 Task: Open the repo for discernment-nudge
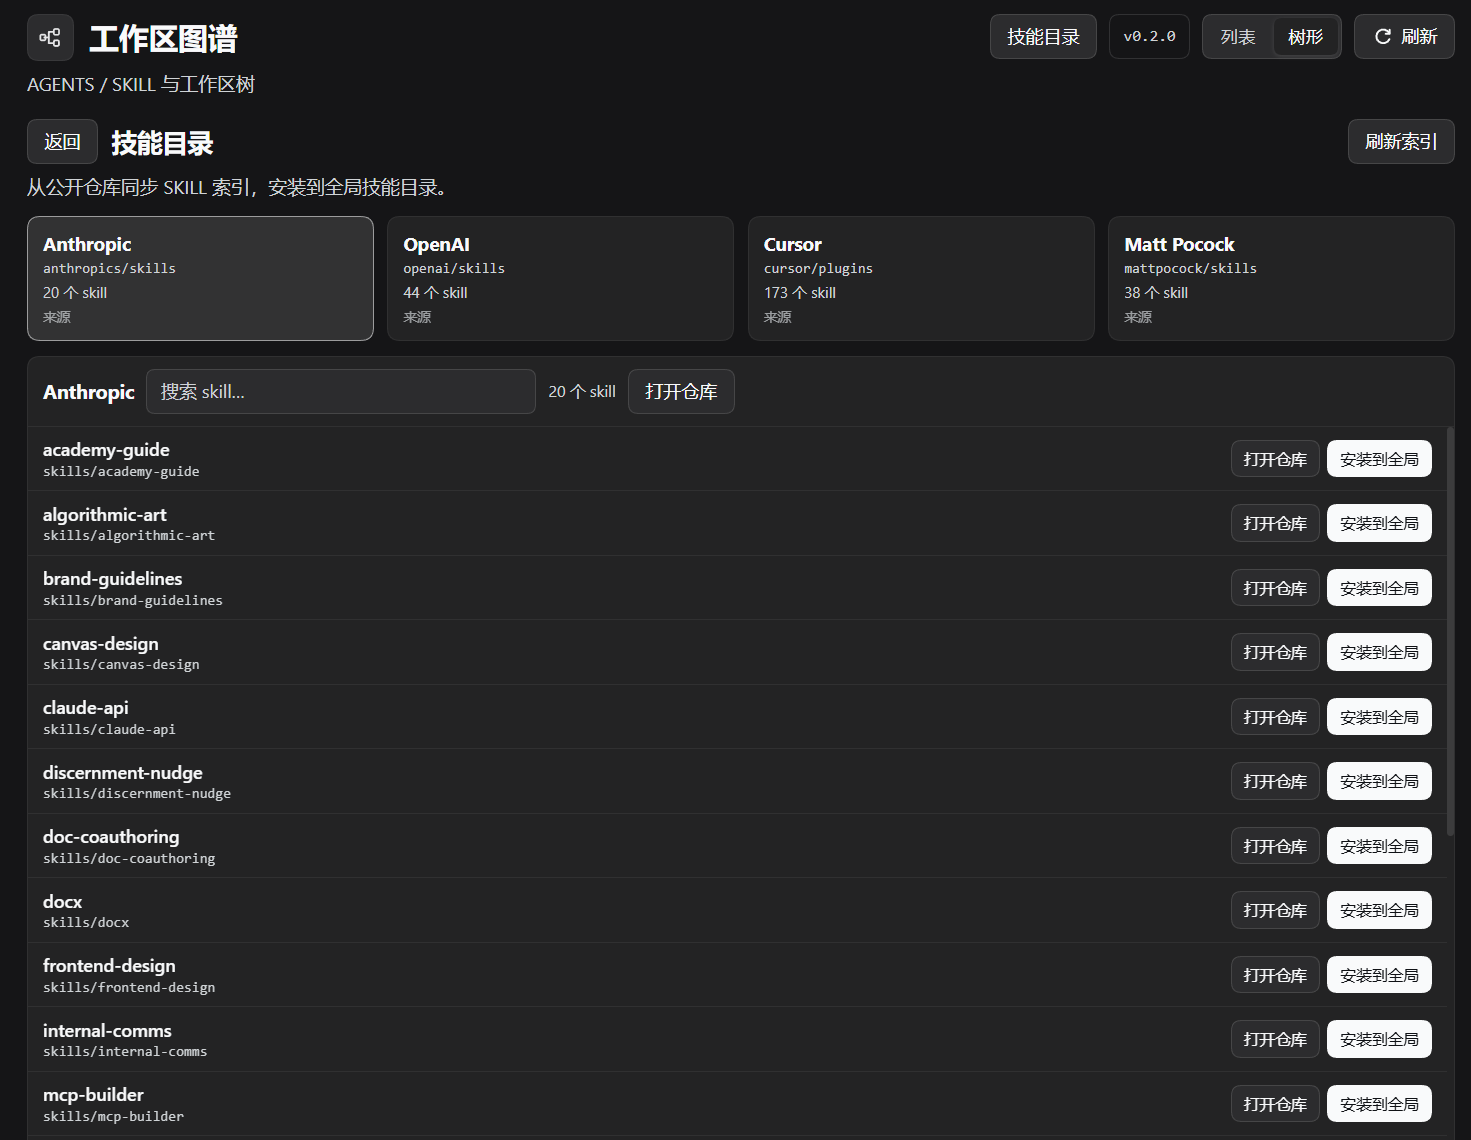tap(1275, 781)
